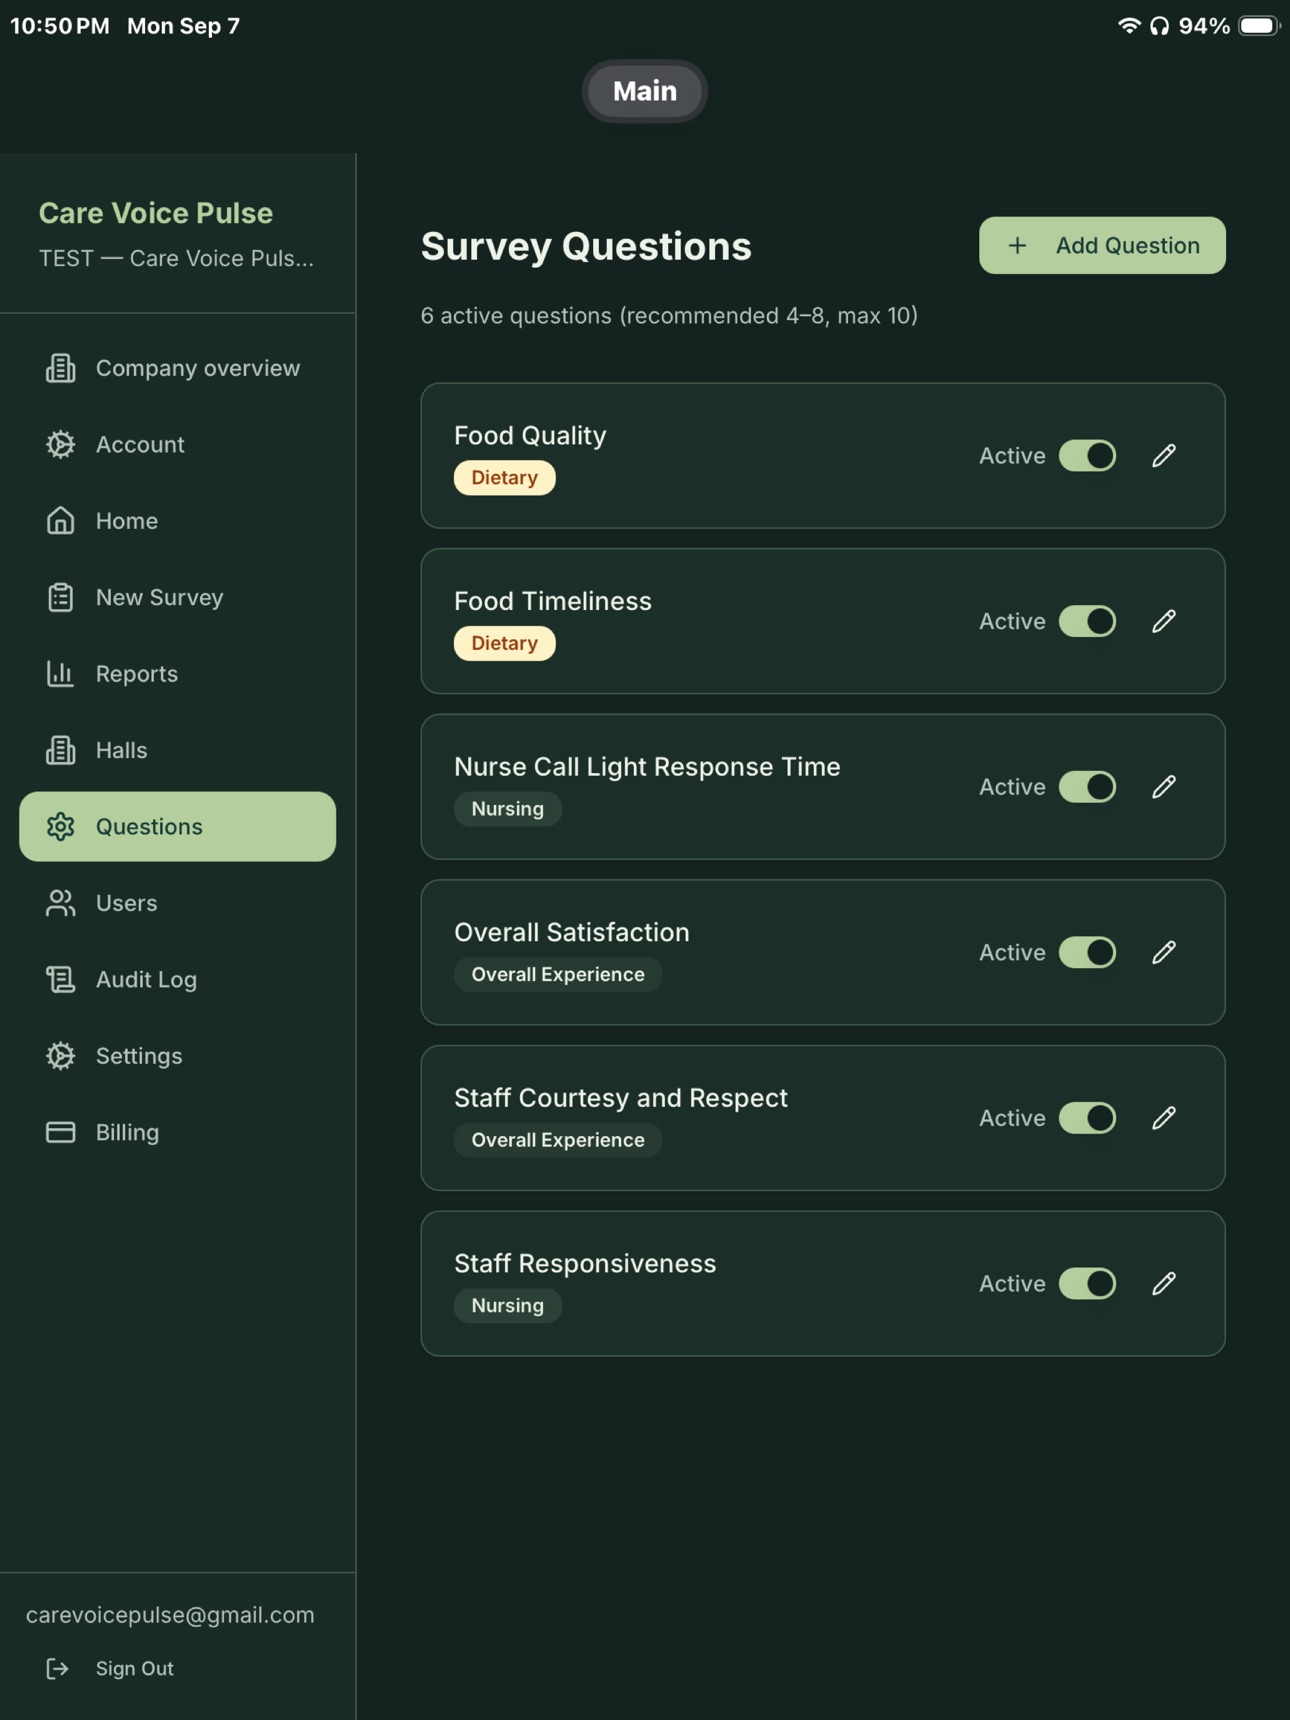Tap the Wi-Fi status icon
Image resolution: width=1290 pixels, height=1720 pixels.
pos(1129,26)
